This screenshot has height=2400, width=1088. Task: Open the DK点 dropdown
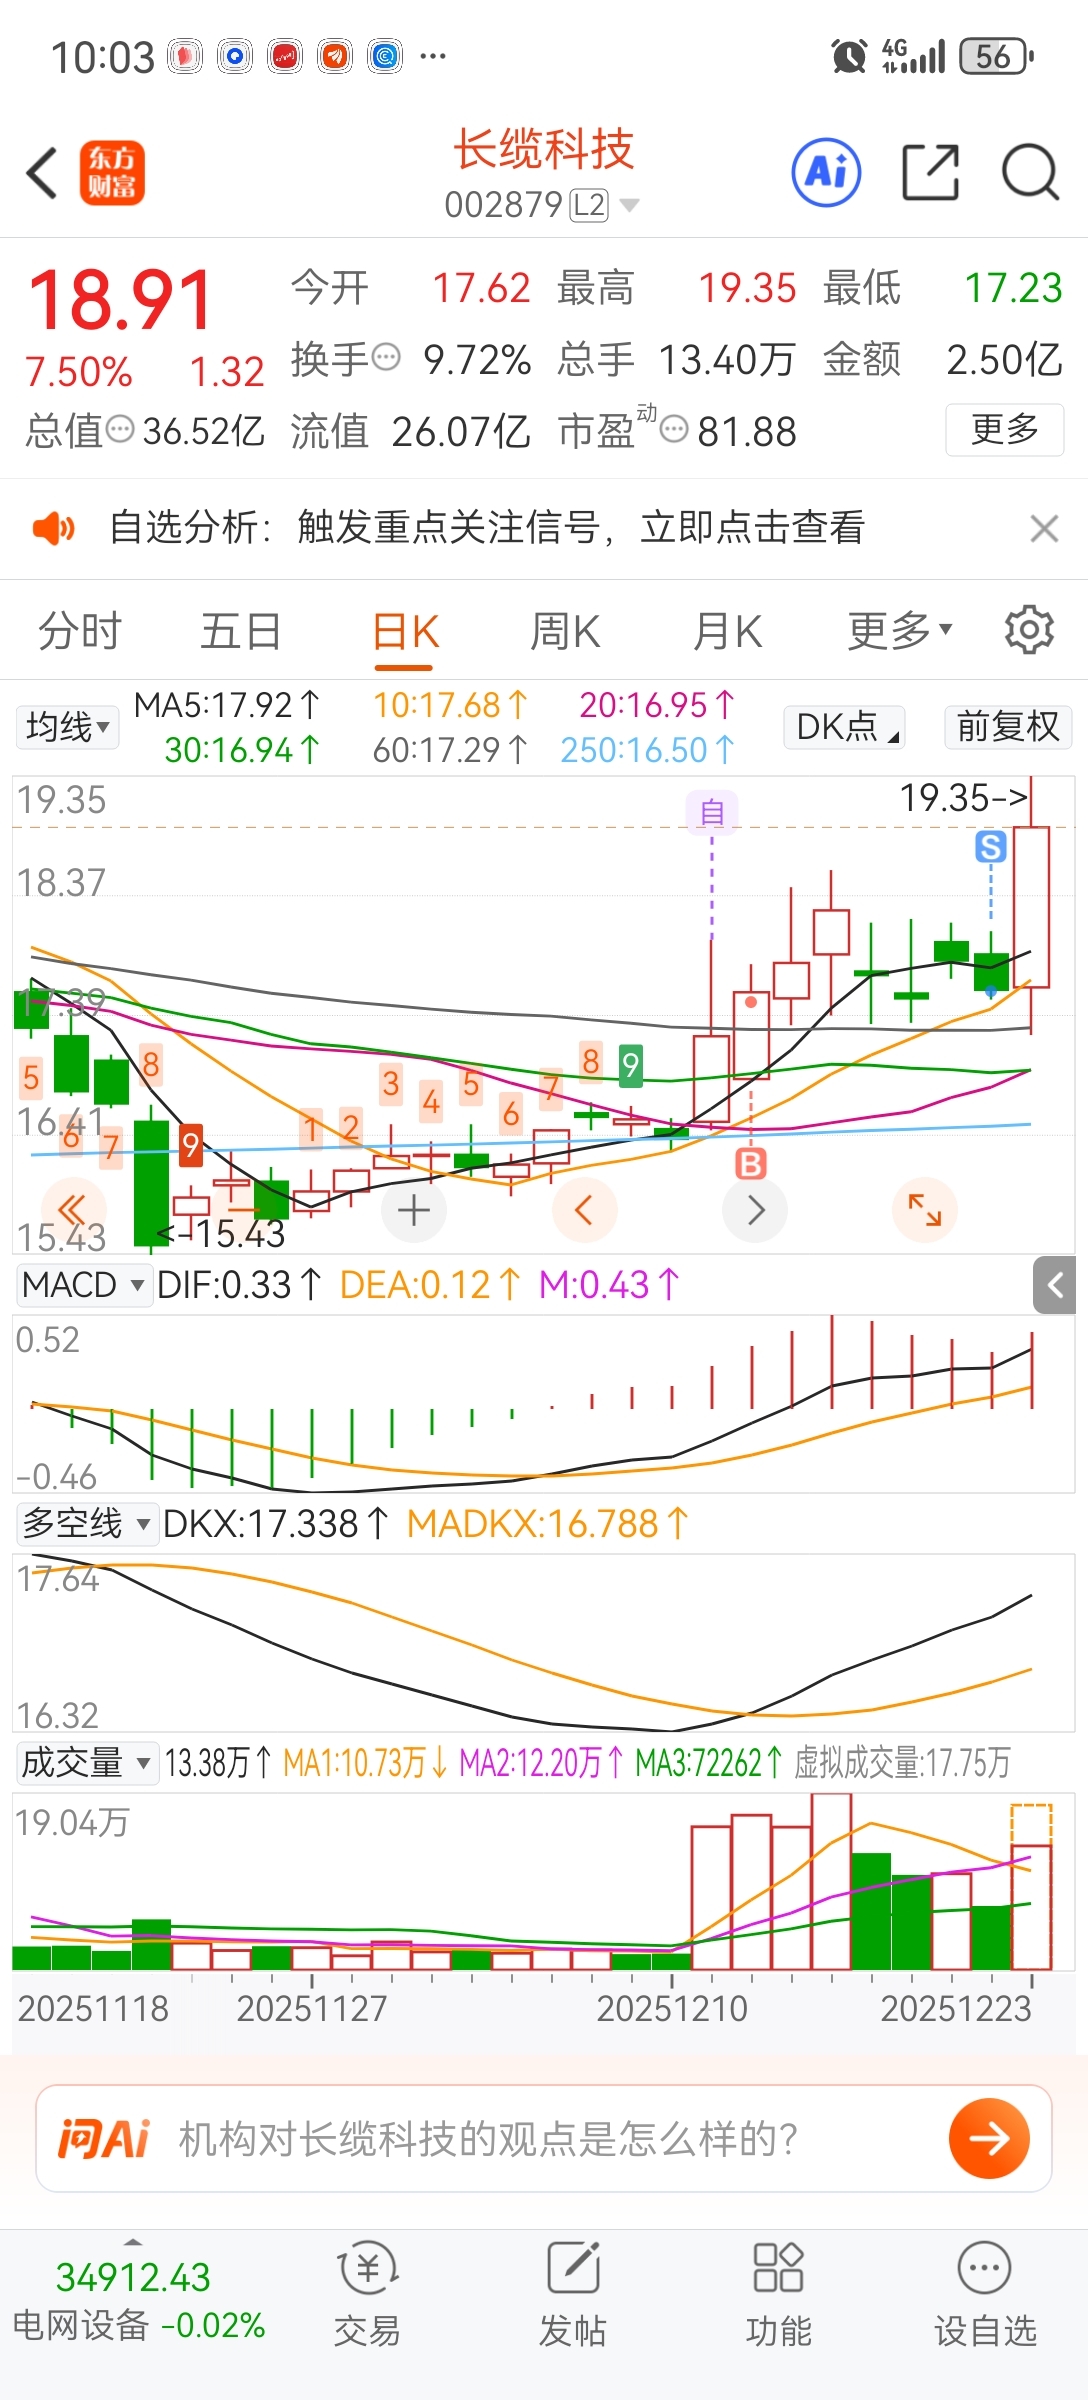point(845,727)
